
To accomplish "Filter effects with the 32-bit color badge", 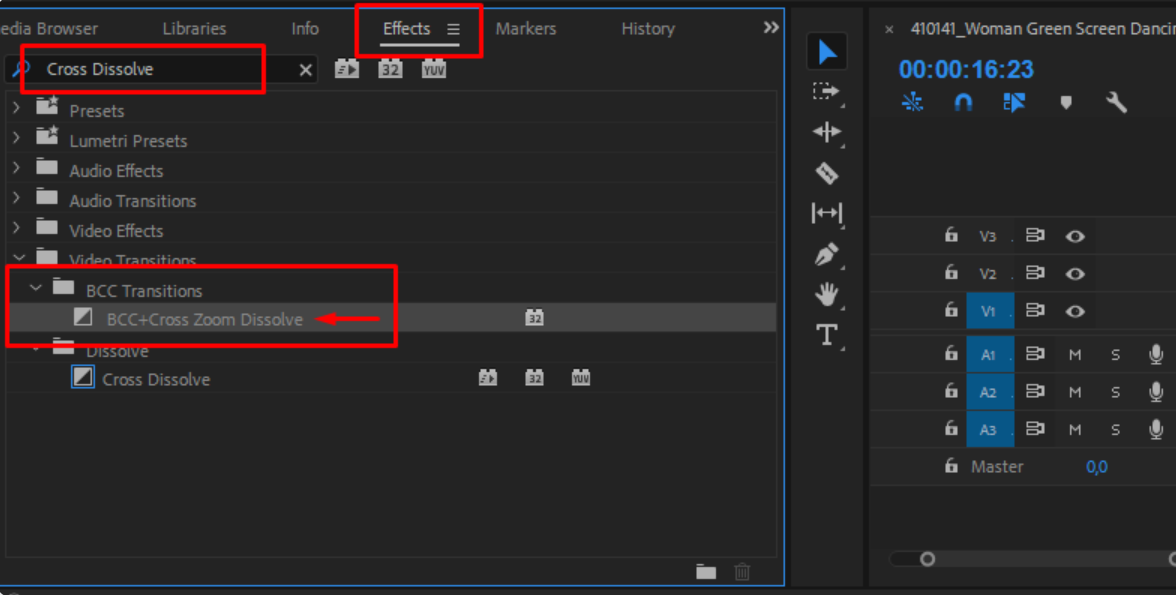I will tap(390, 69).
